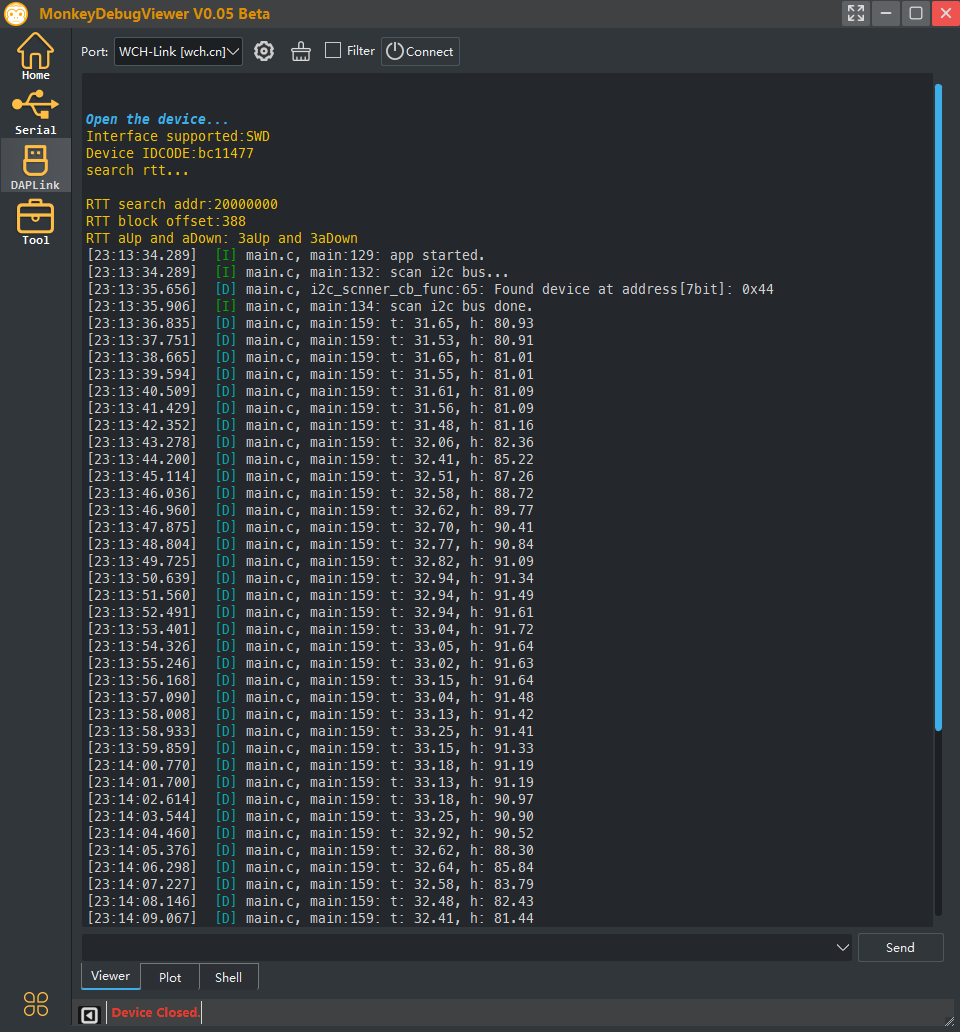Viewport: 960px width, 1032px height.
Task: Focus the command input field
Action: (x=458, y=948)
